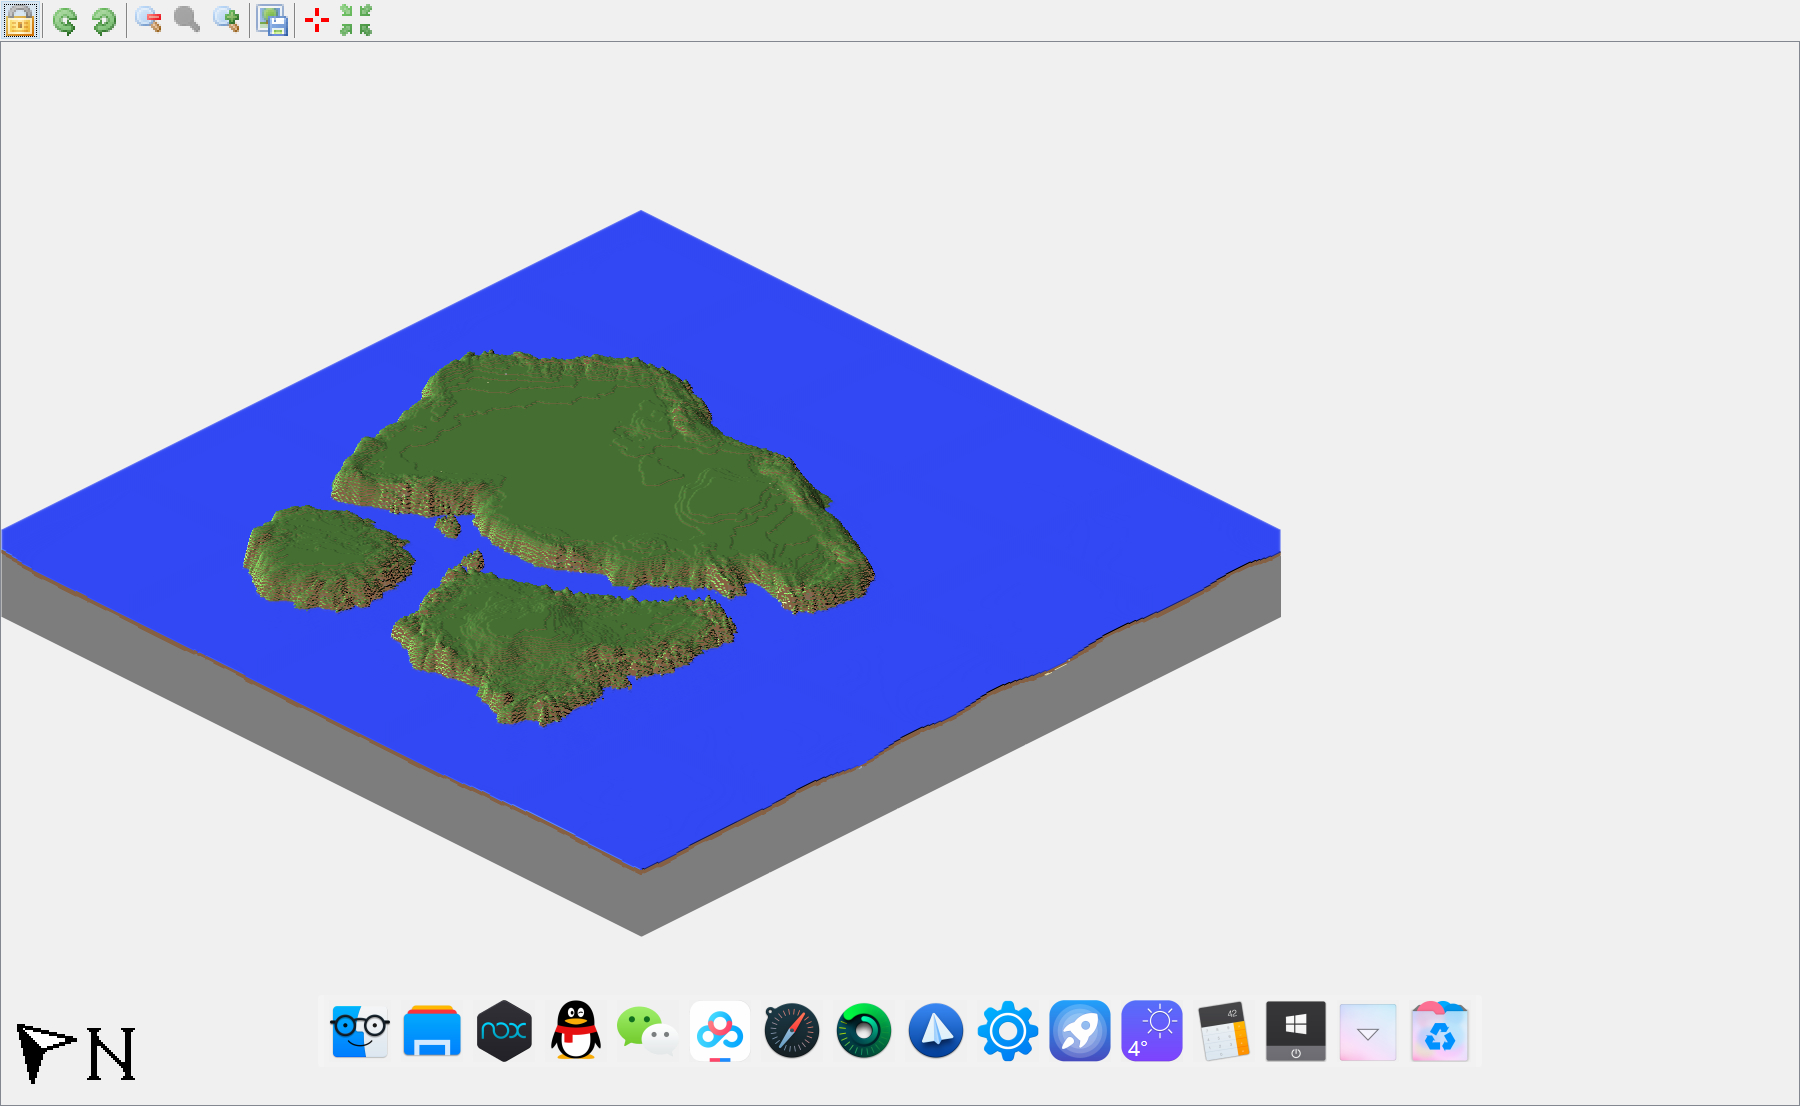
Task: Open the blue paper-plane app in the dock
Action: point(936,1031)
